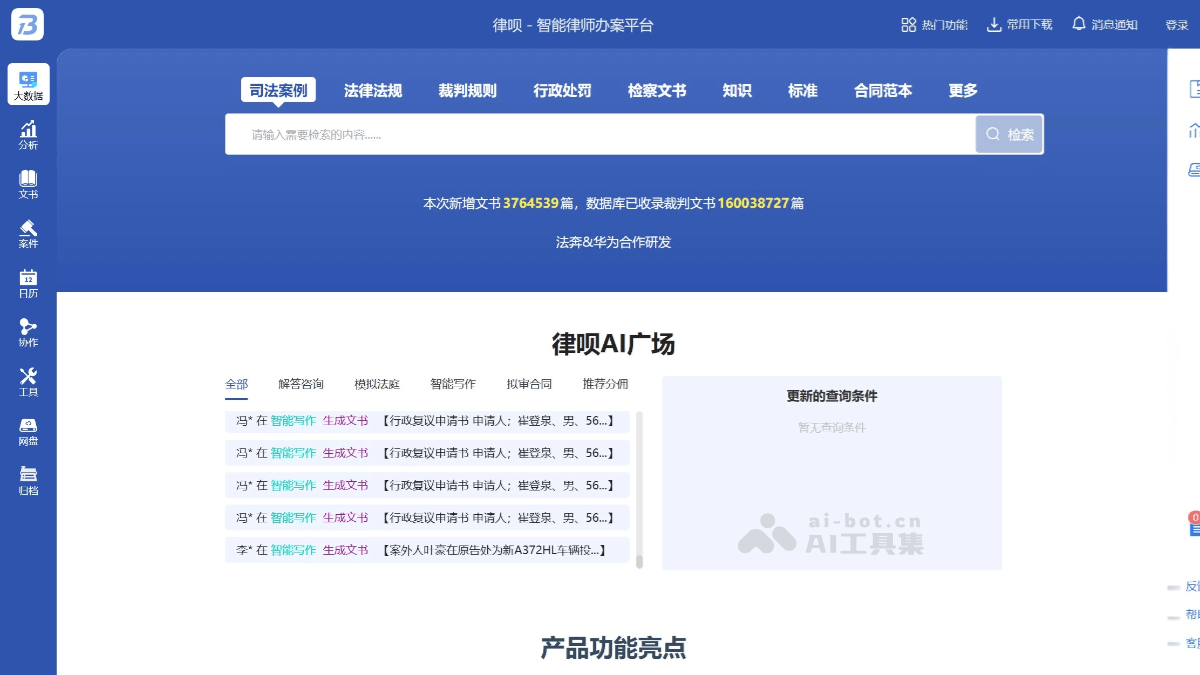Click the 登录 link

point(1175,25)
